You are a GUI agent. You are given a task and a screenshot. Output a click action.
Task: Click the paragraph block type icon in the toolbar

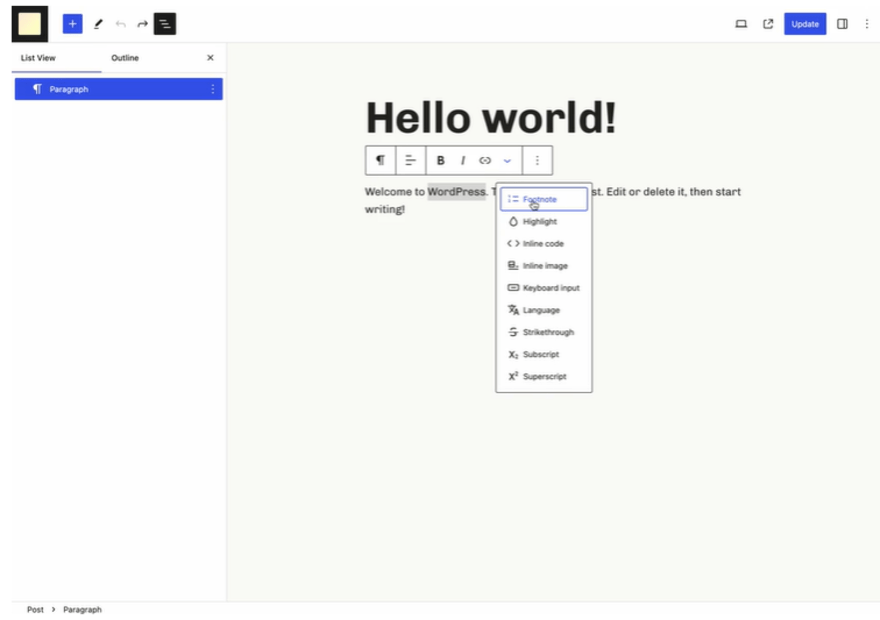[381, 160]
